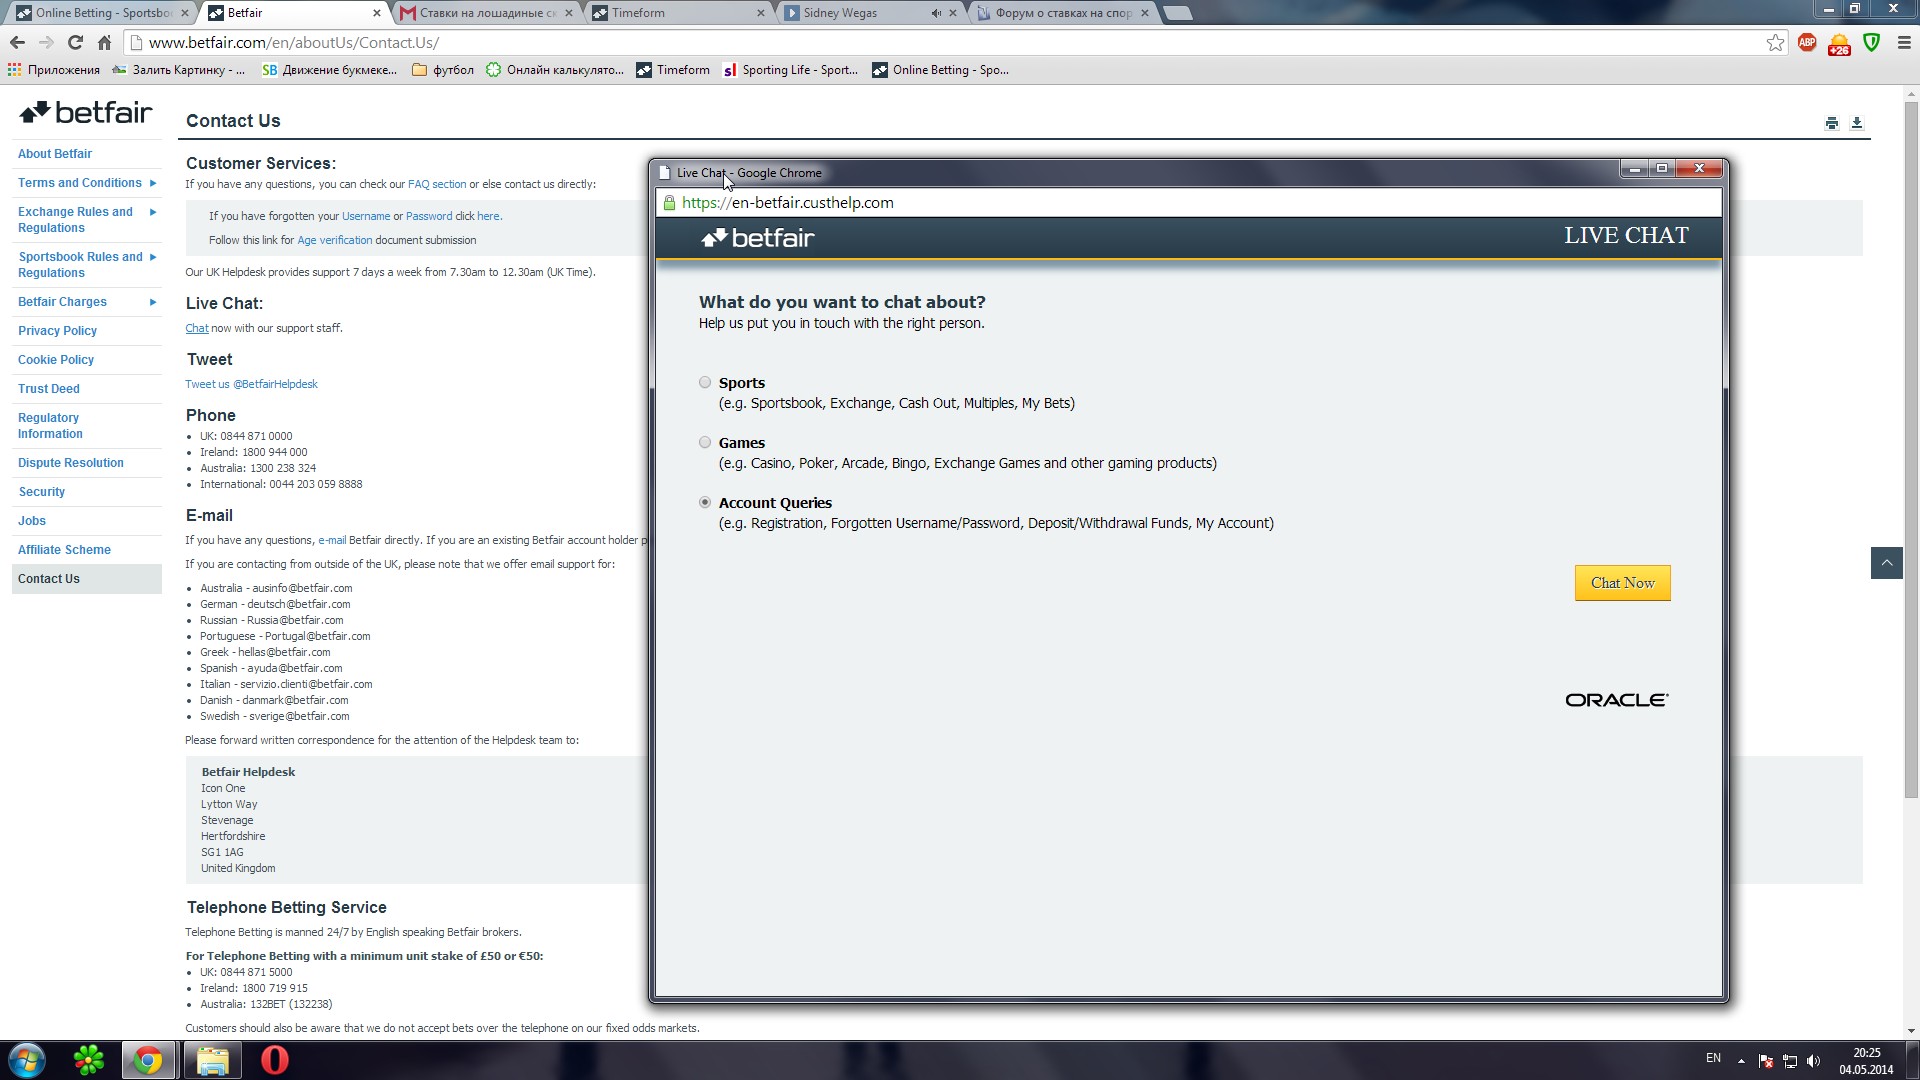Switch to Chrome in the taskbar
Image resolution: width=1920 pixels, height=1080 pixels.
pyautogui.click(x=148, y=1060)
